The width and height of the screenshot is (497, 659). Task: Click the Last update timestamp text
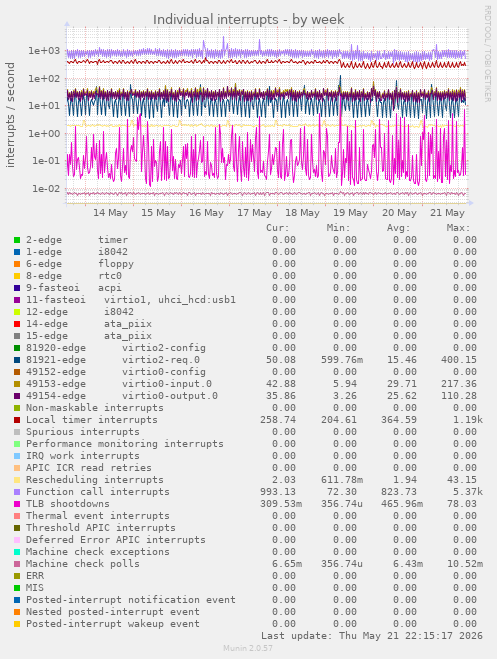372,636
